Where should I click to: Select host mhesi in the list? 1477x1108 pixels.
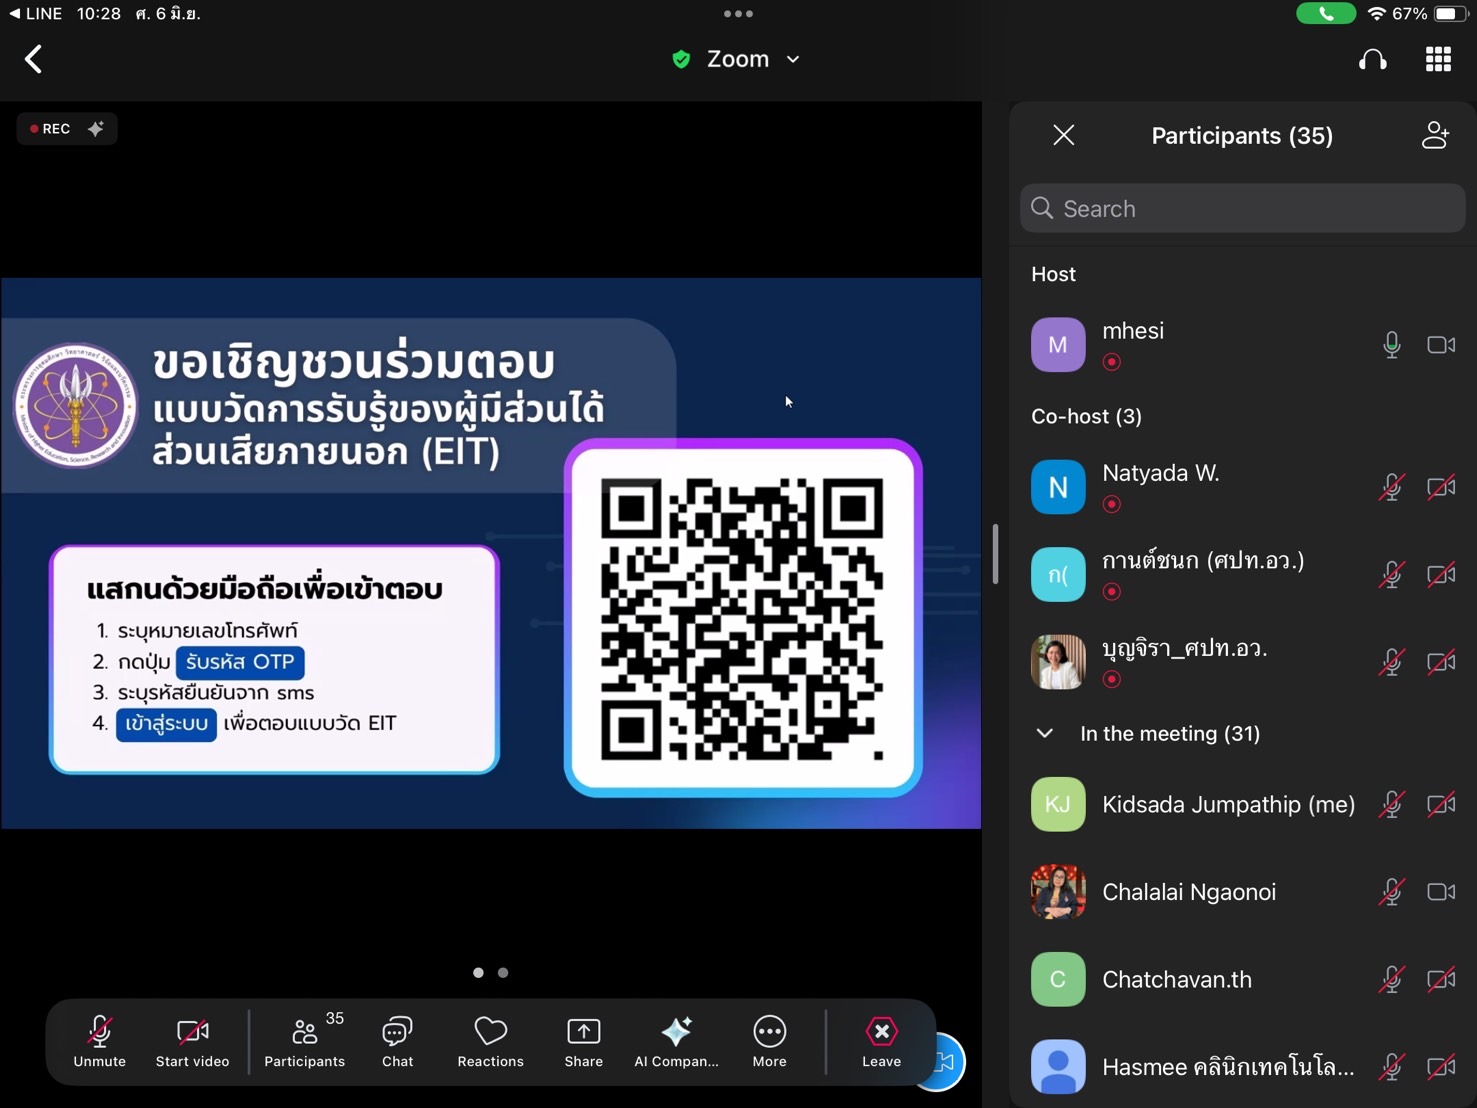click(1242, 344)
